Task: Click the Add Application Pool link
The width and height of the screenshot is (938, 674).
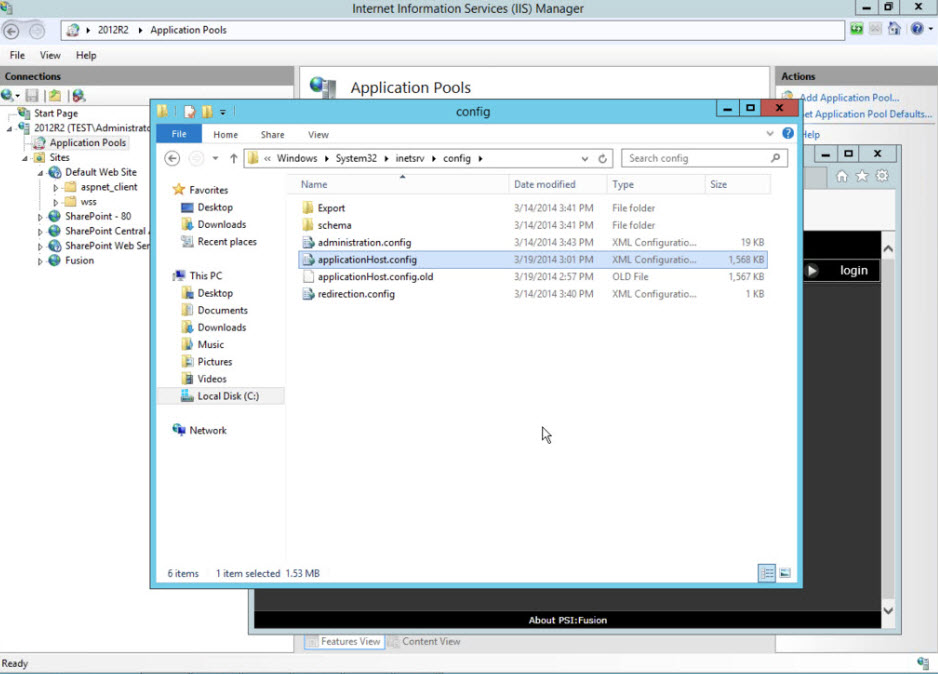Action: coord(849,97)
